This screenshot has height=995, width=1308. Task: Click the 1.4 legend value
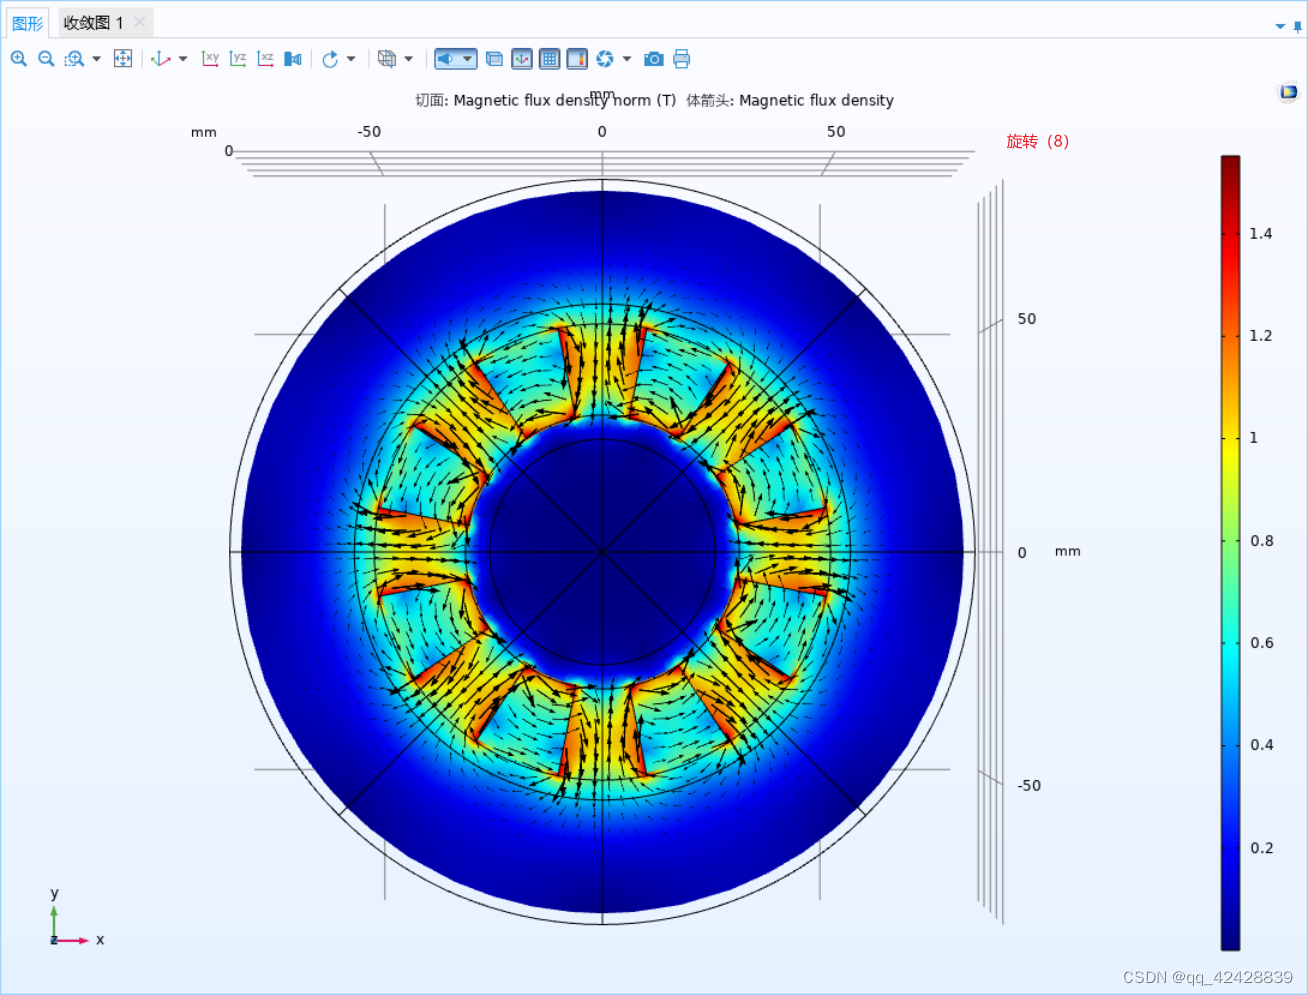pyautogui.click(x=1261, y=233)
